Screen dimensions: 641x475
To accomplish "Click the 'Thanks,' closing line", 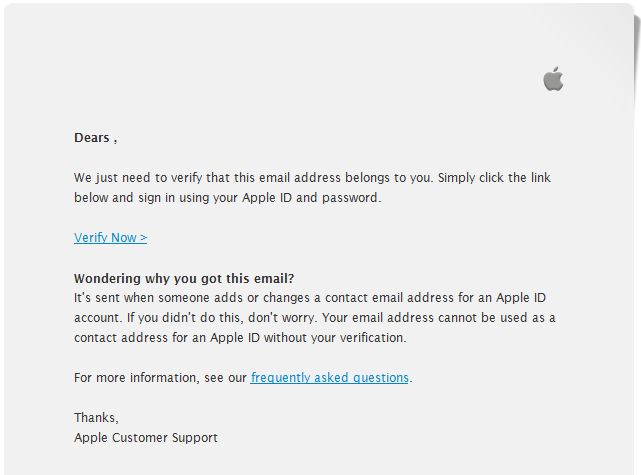I will point(96,417).
